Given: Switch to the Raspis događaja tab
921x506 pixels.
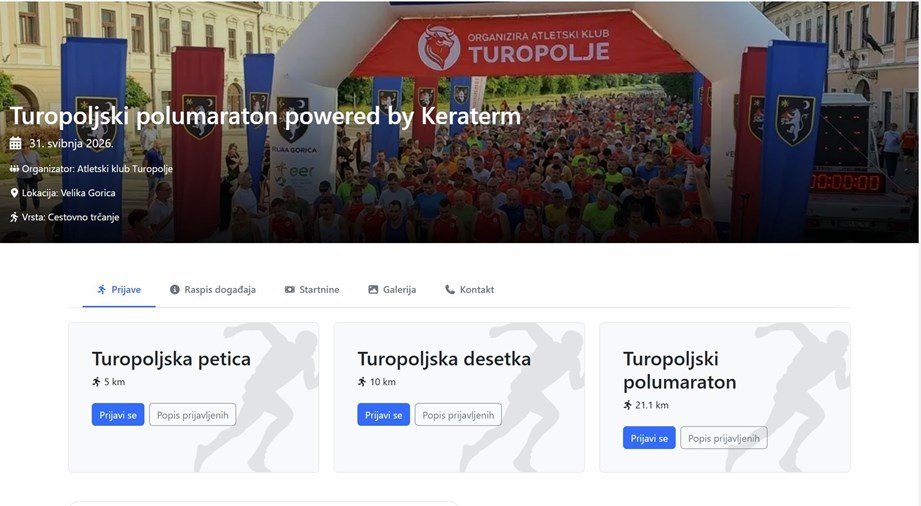Looking at the screenshot, I should (213, 290).
